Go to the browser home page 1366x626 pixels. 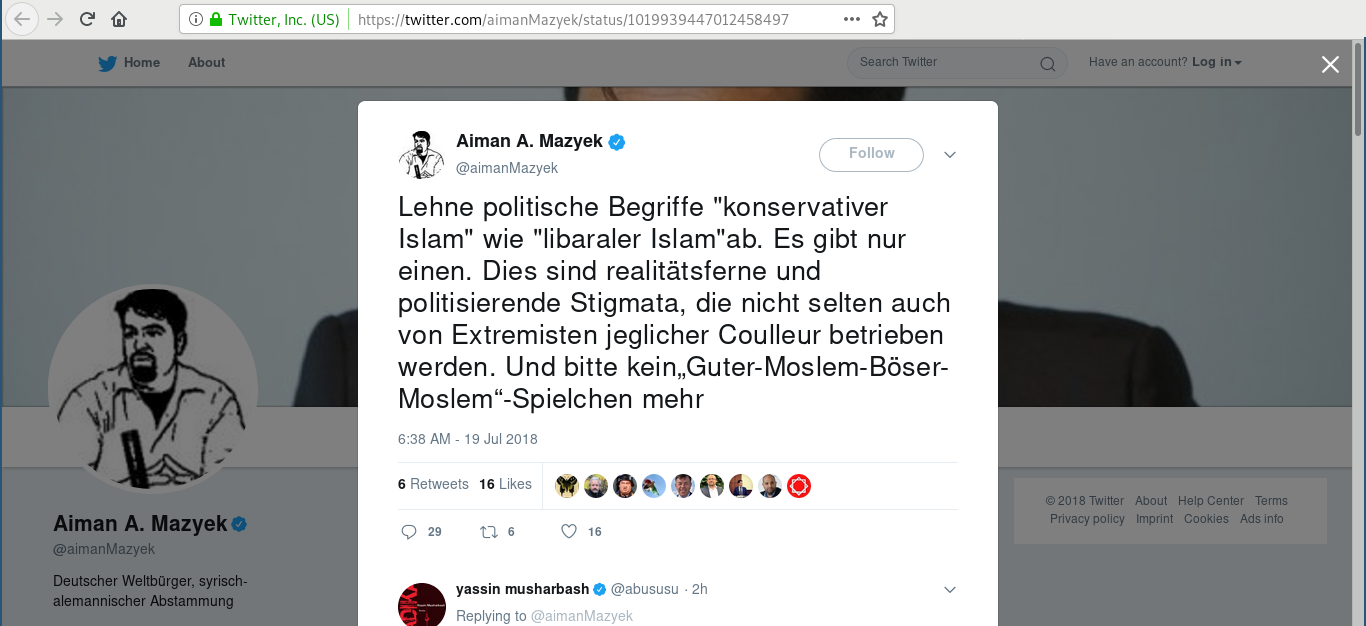tap(119, 19)
